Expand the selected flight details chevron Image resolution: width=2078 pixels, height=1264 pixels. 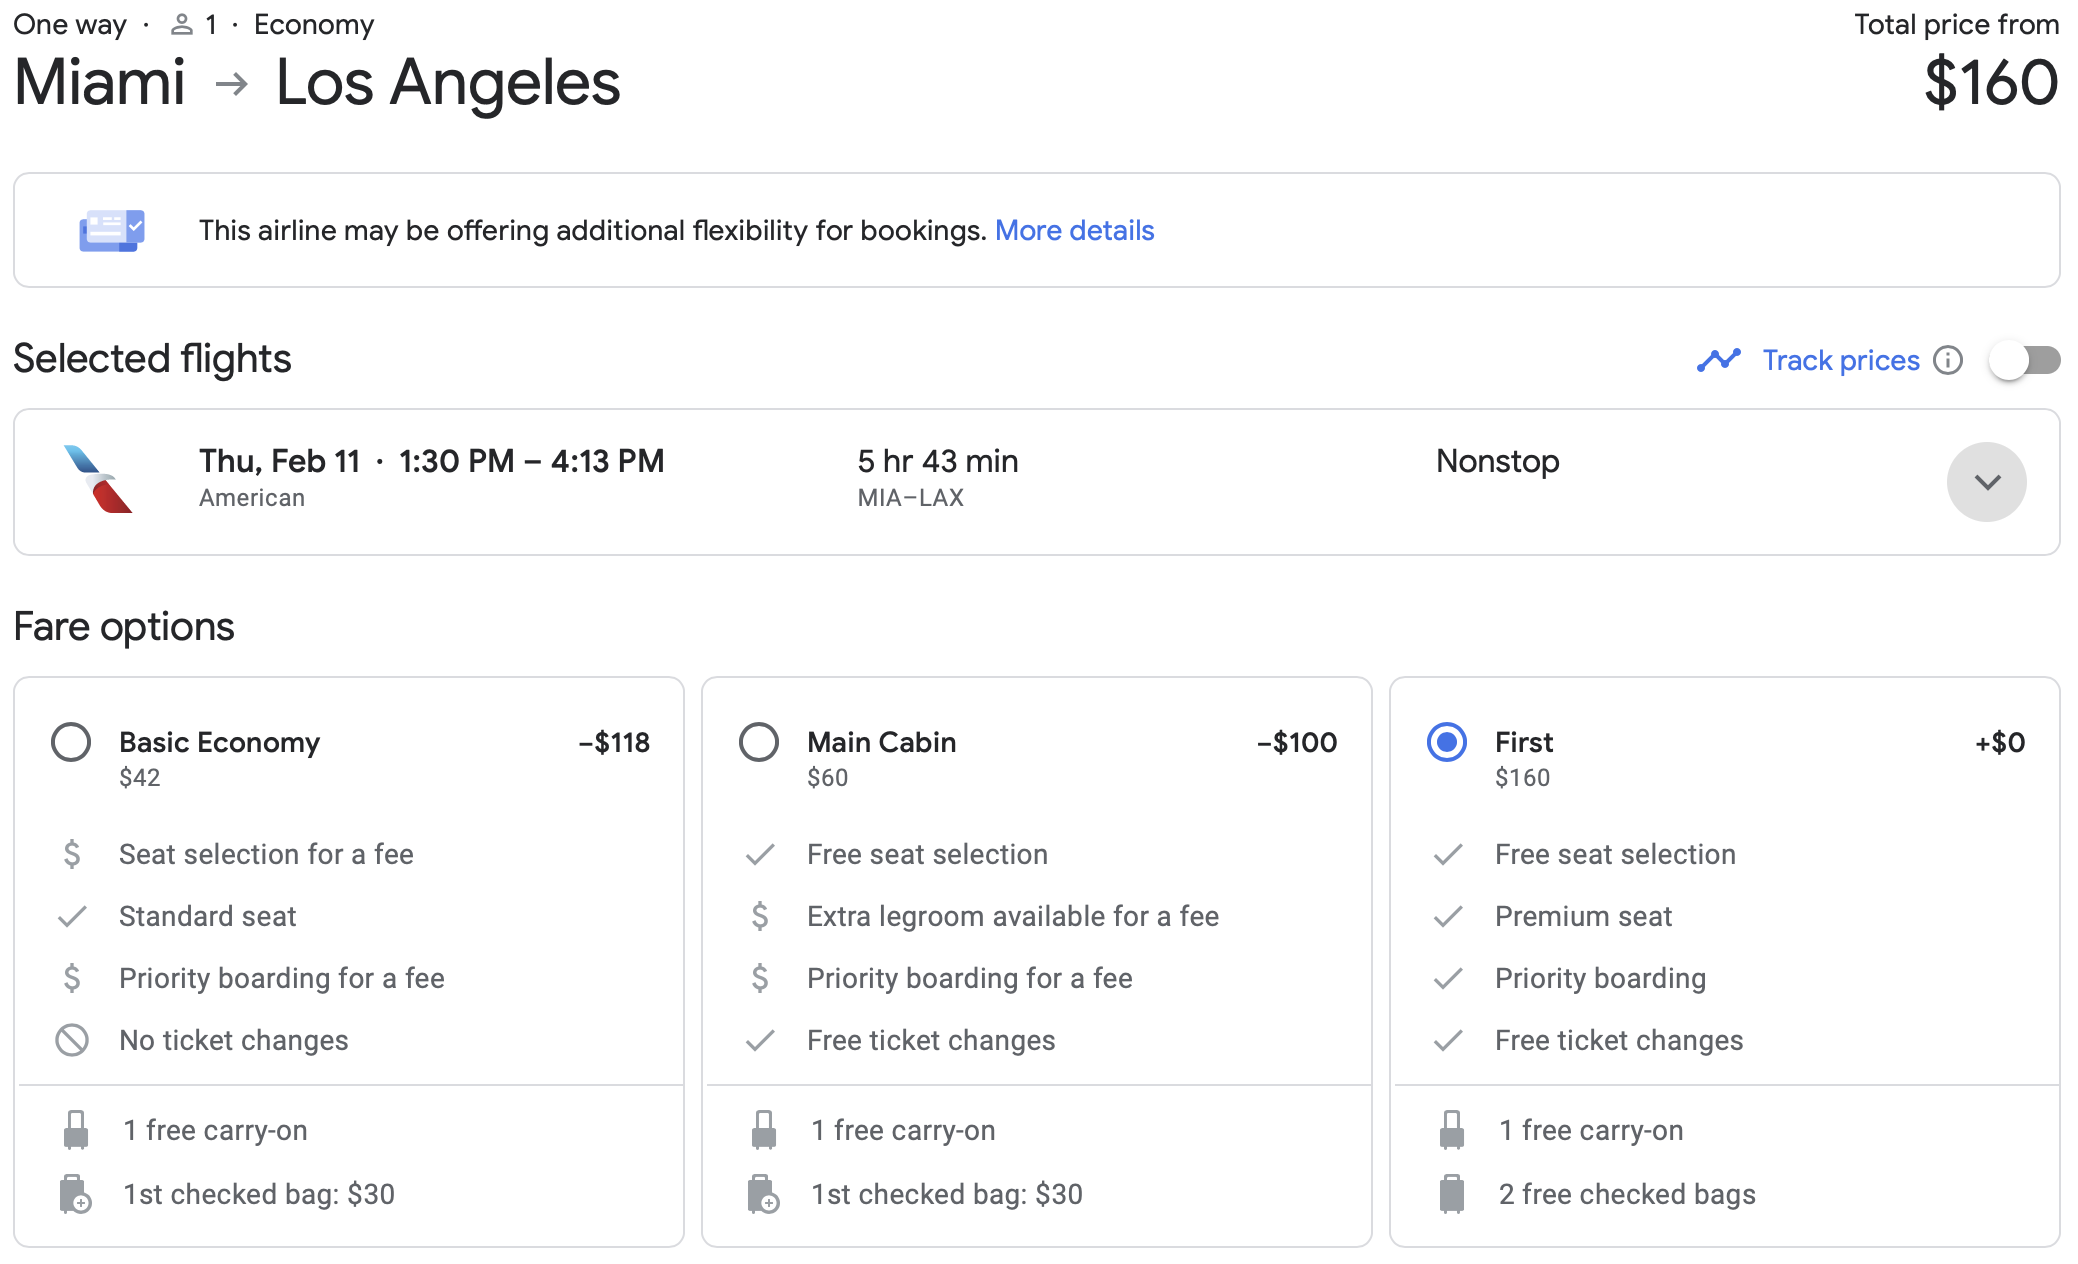pyautogui.click(x=1986, y=481)
